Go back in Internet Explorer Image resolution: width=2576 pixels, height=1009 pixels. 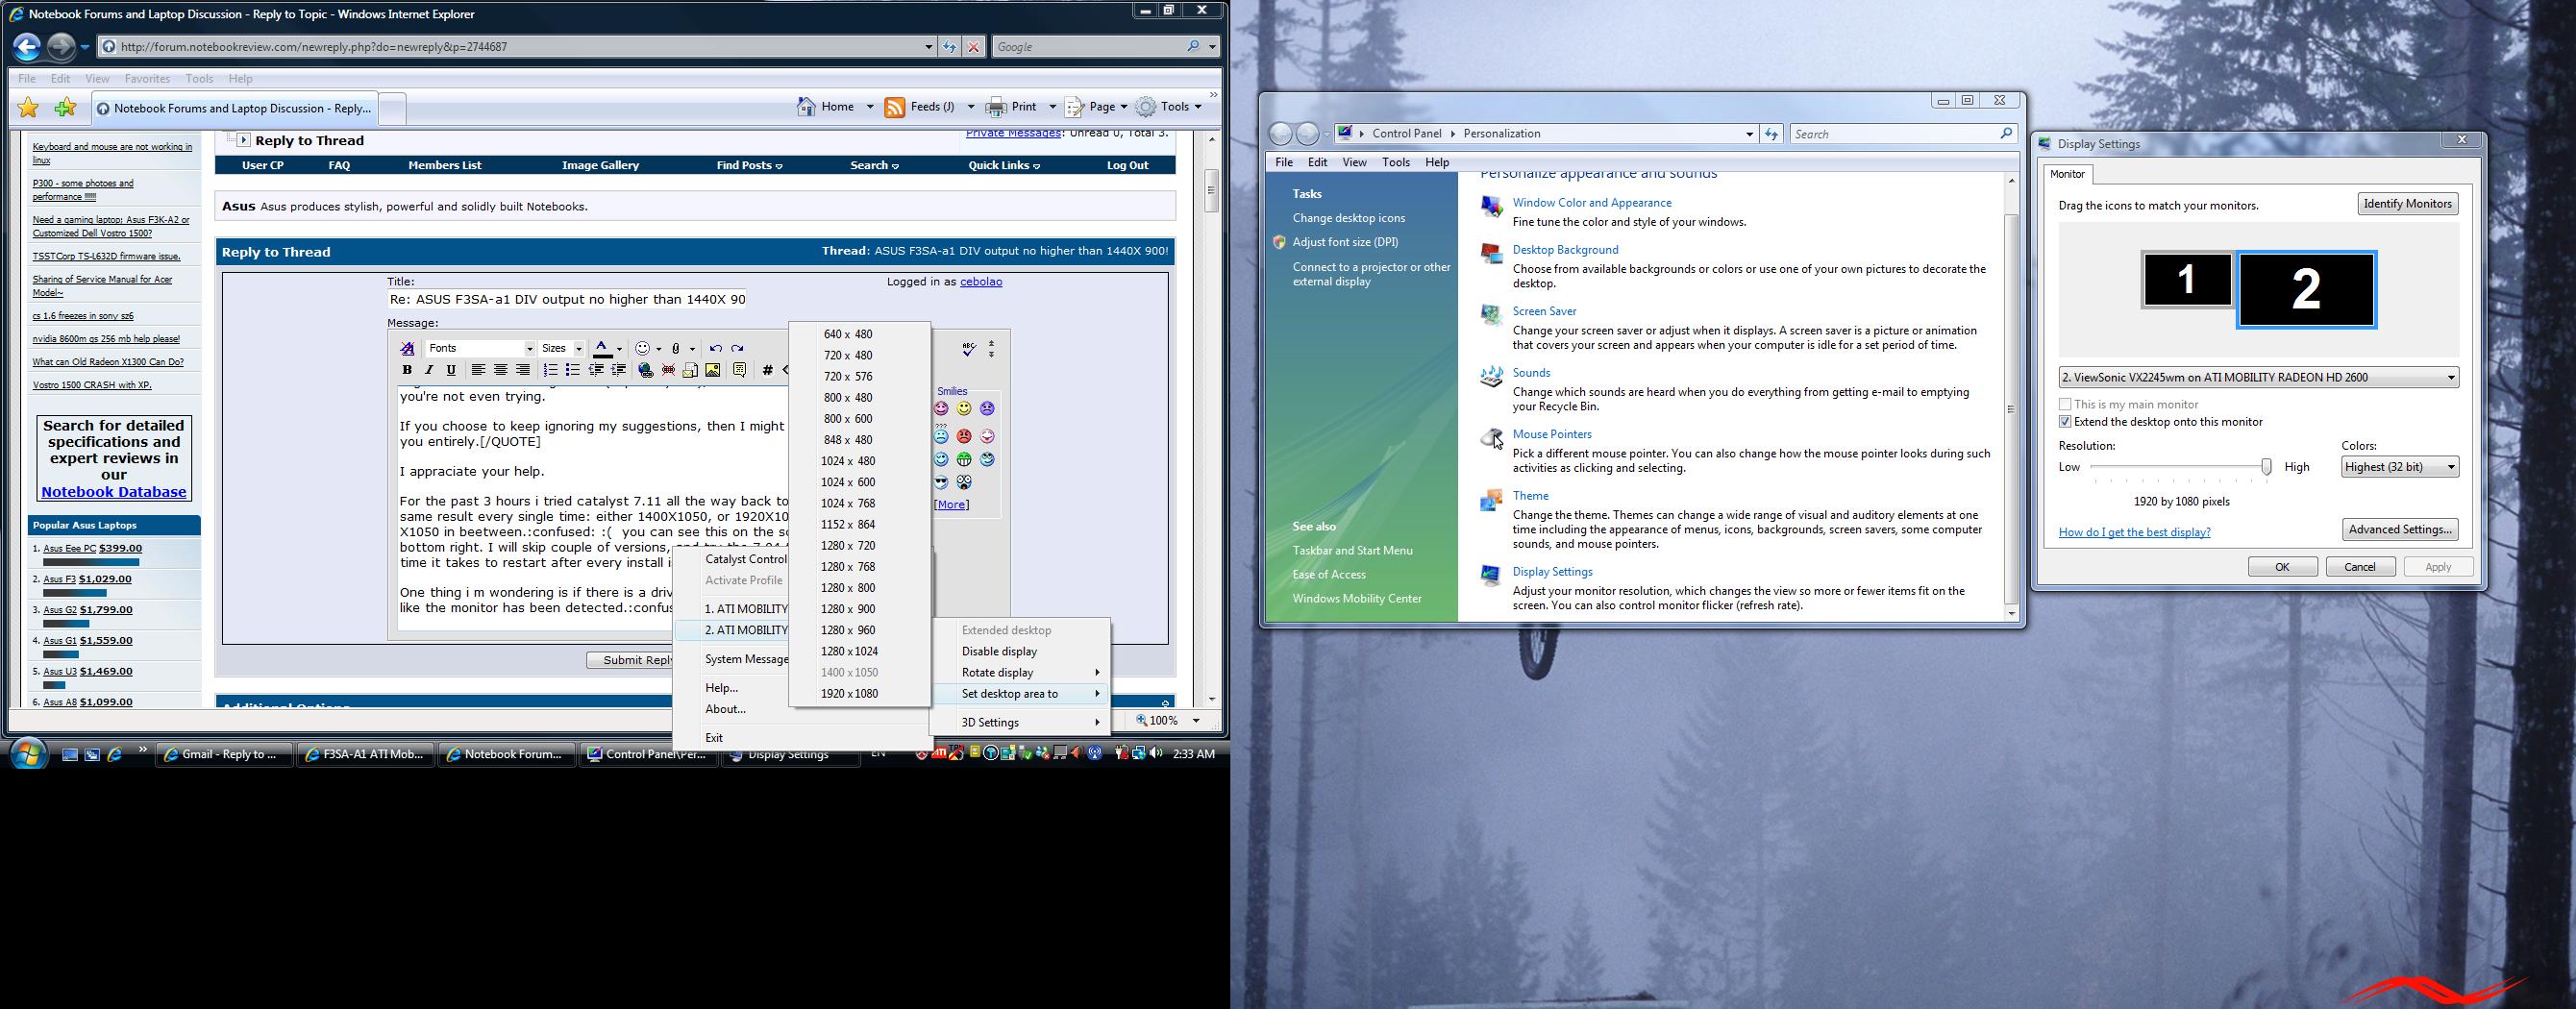tap(27, 46)
